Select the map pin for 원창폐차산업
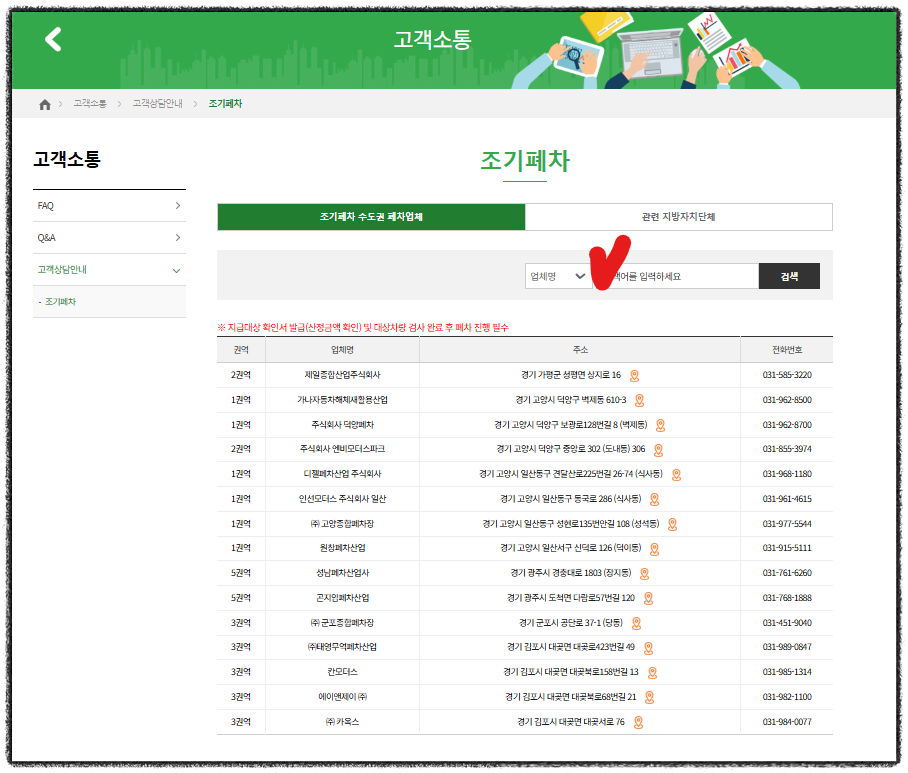Image resolution: width=908 pixels, height=773 pixels. 654,546
